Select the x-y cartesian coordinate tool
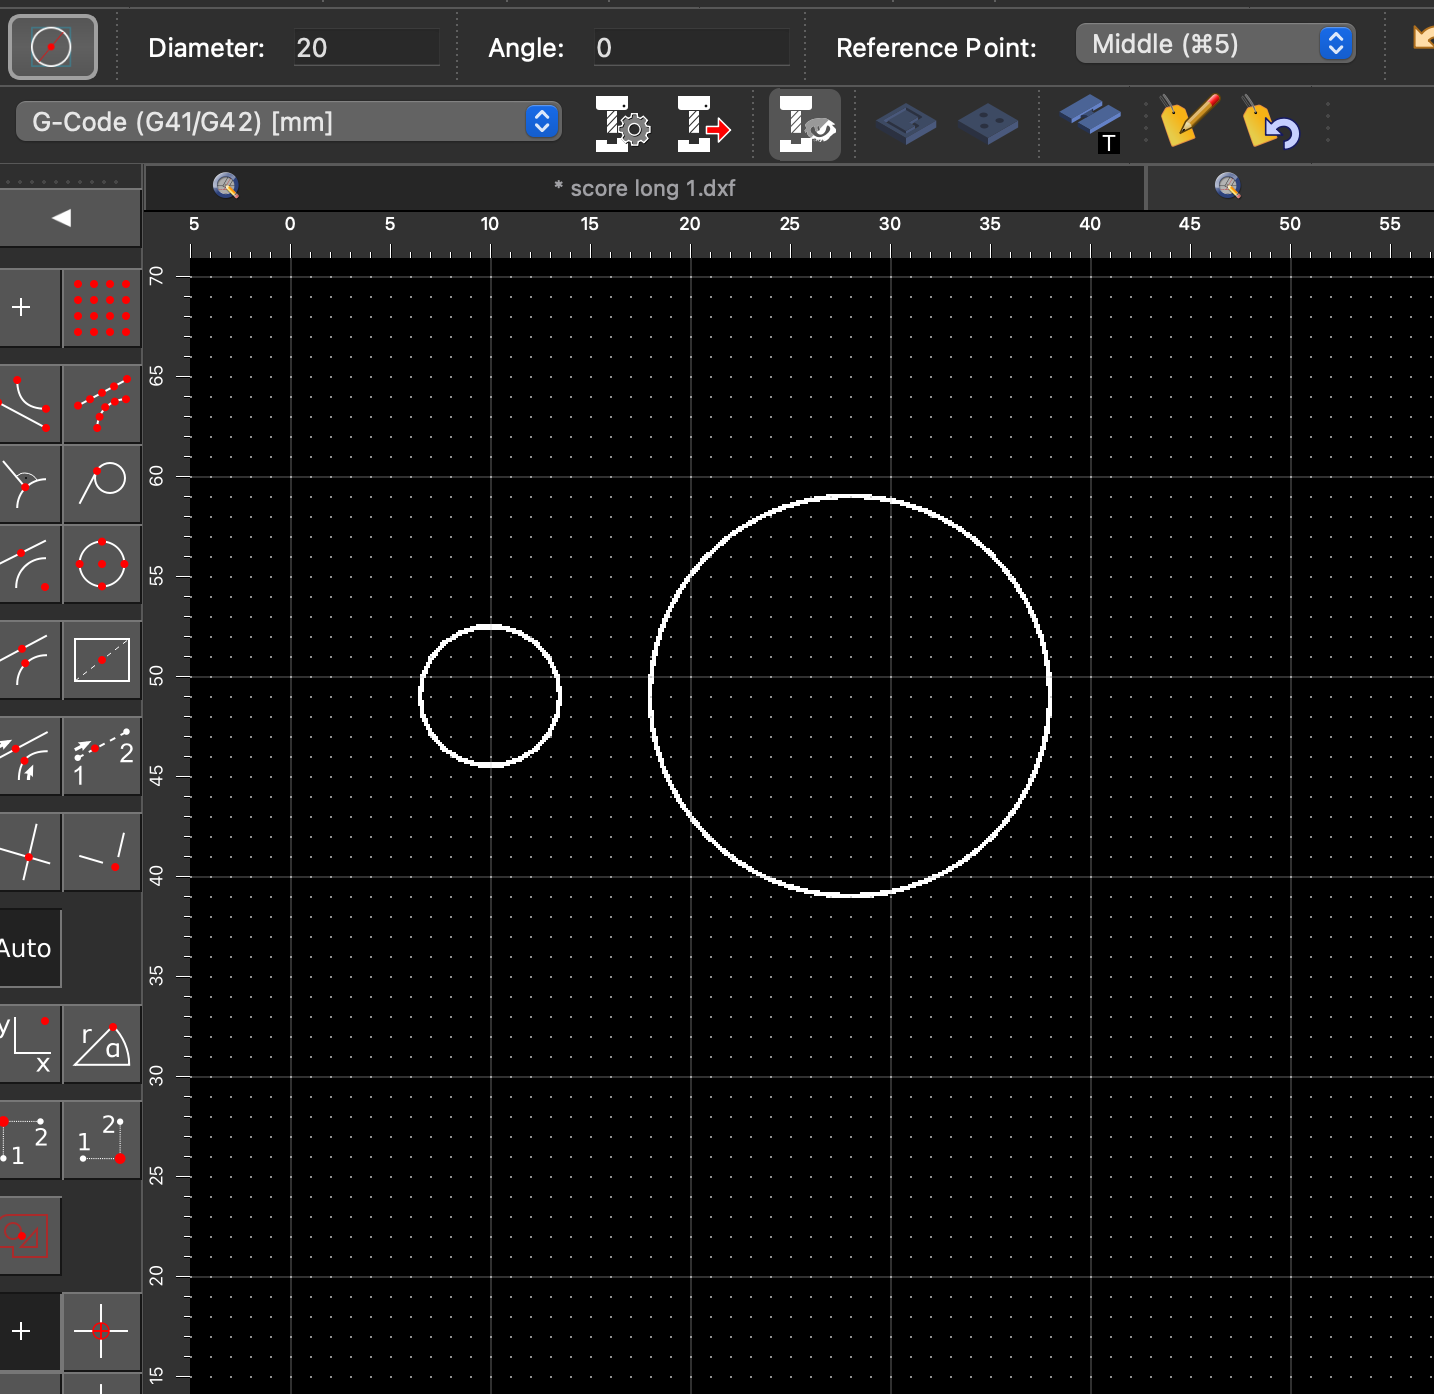Screen dimensions: 1434x1394 [29, 1045]
